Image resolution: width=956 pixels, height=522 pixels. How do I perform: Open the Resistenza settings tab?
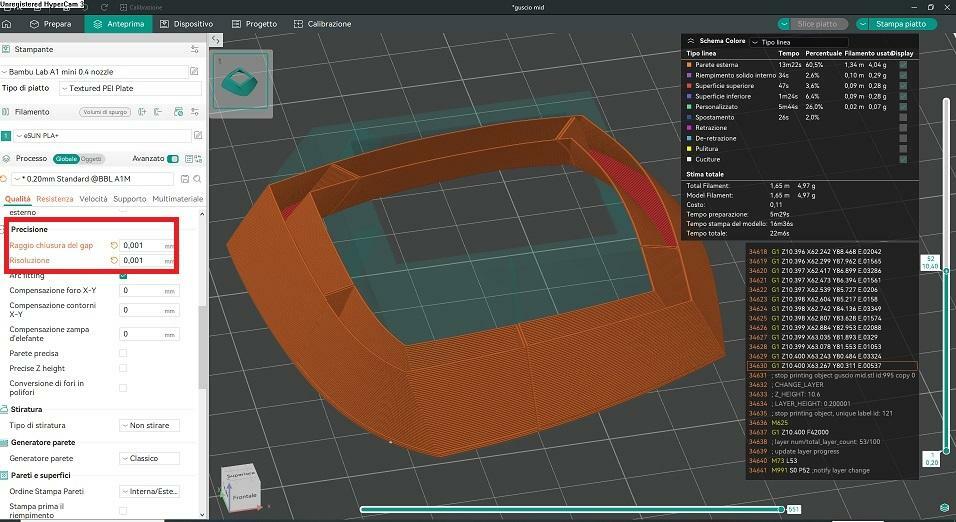(55, 199)
